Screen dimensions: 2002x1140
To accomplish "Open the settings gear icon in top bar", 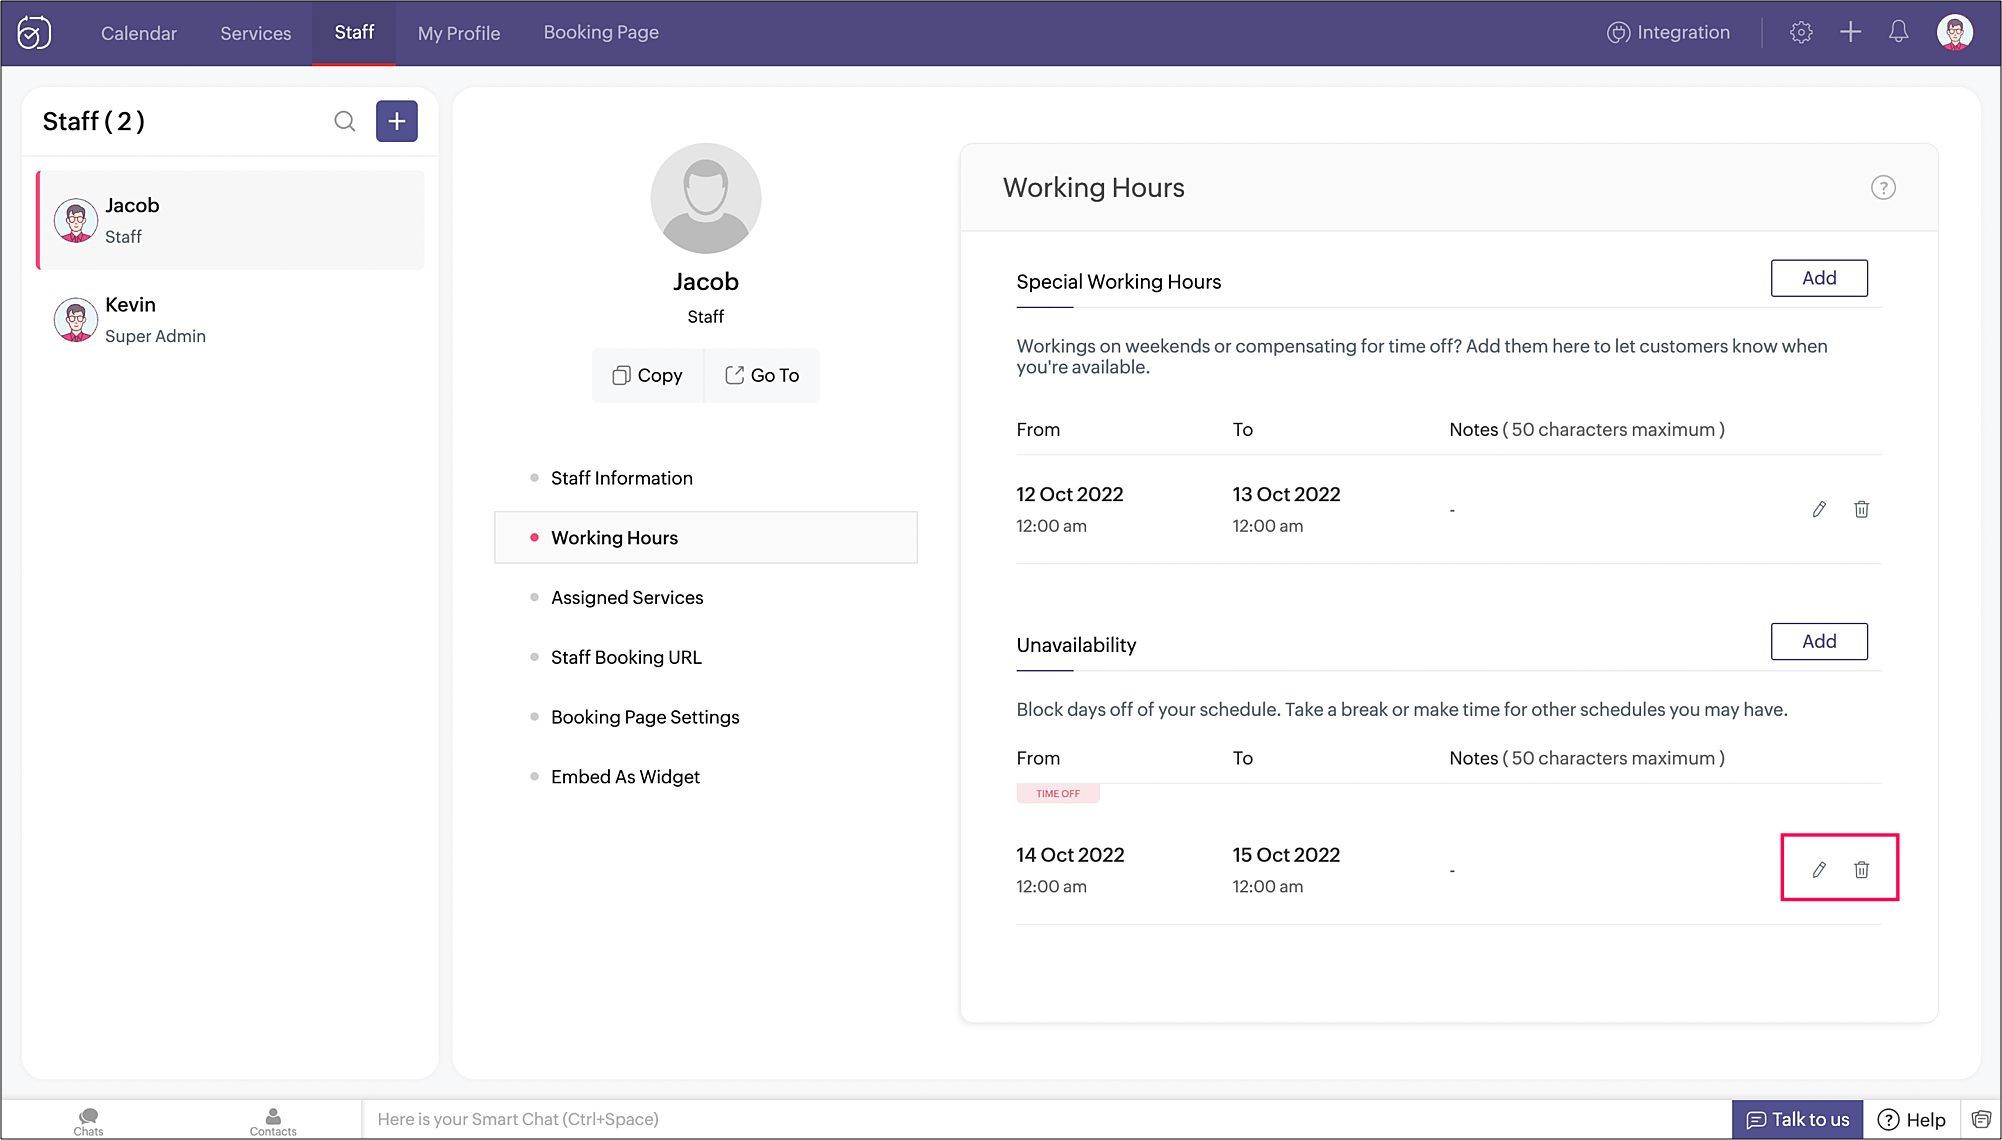I will [x=1801, y=32].
